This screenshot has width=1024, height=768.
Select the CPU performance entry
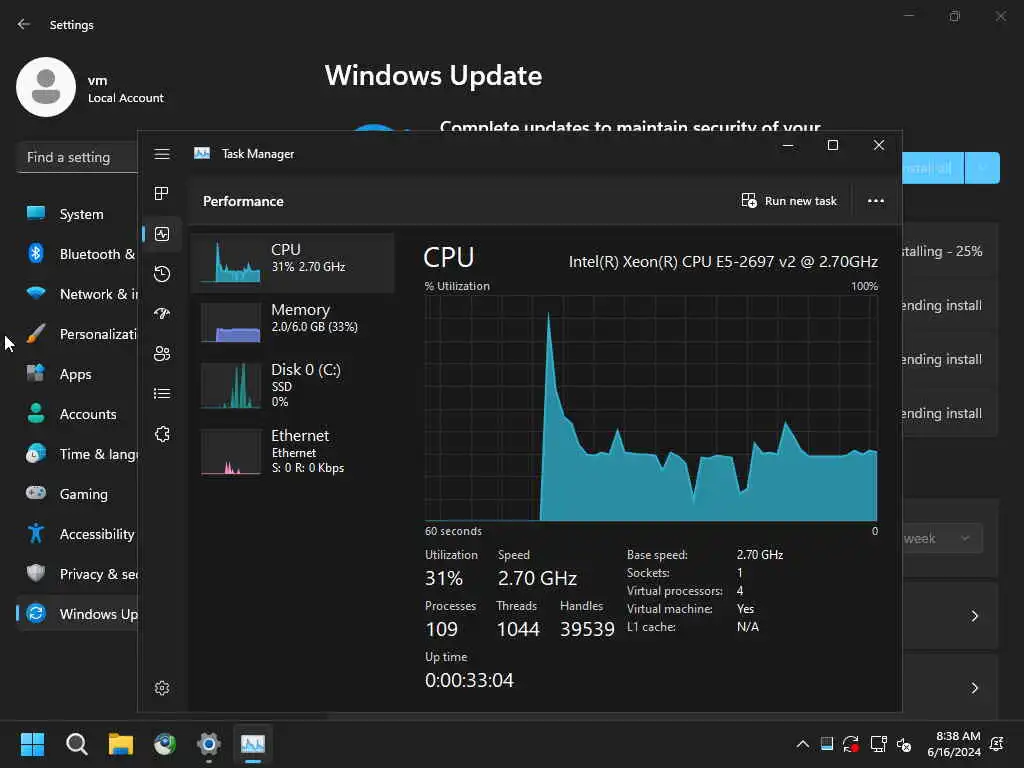(293, 263)
